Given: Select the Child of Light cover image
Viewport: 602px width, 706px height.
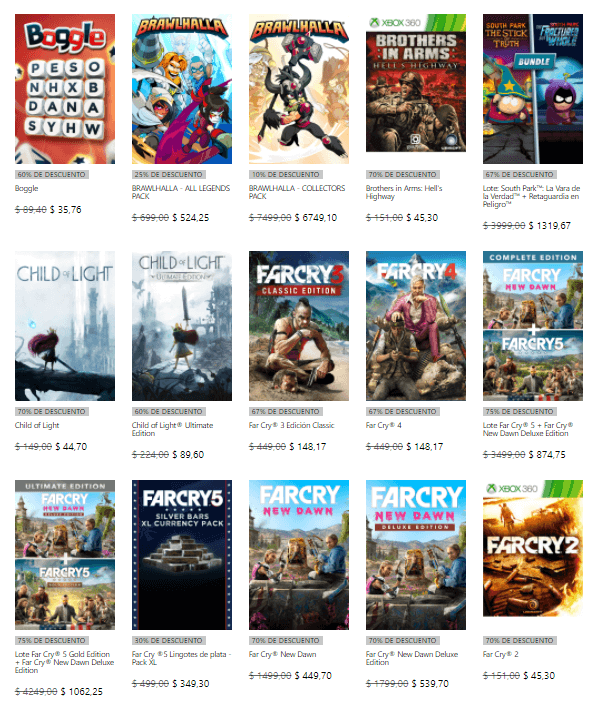Looking at the screenshot, I should (65, 326).
